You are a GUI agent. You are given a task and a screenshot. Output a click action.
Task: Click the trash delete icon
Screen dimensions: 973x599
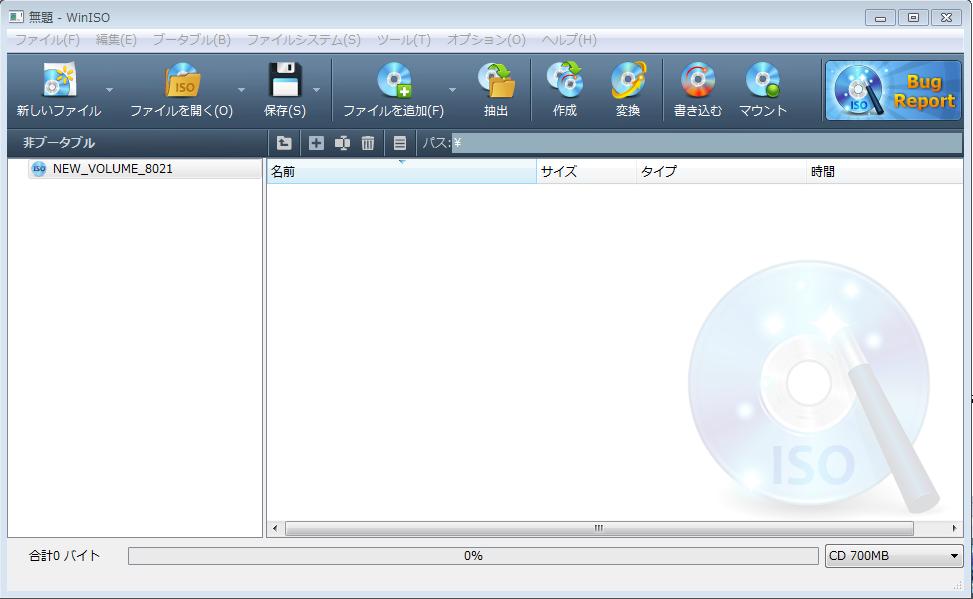(x=368, y=143)
